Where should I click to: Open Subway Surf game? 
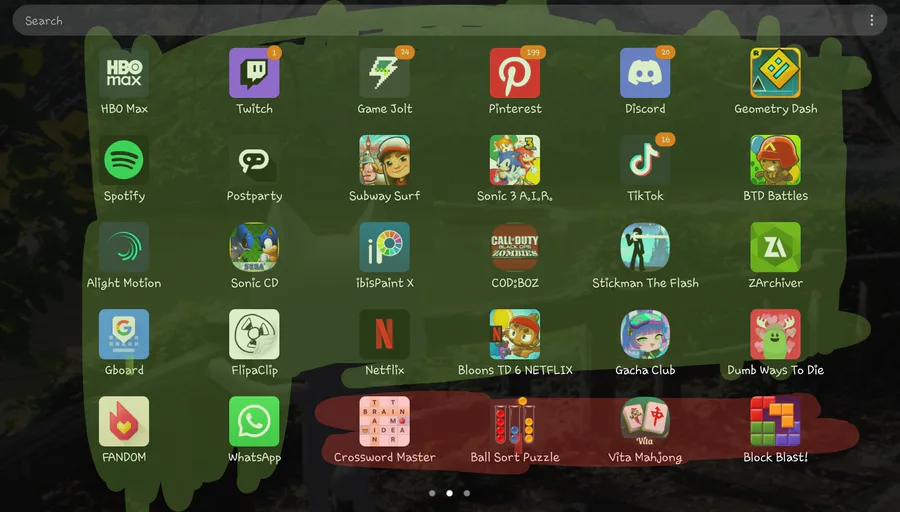[385, 160]
